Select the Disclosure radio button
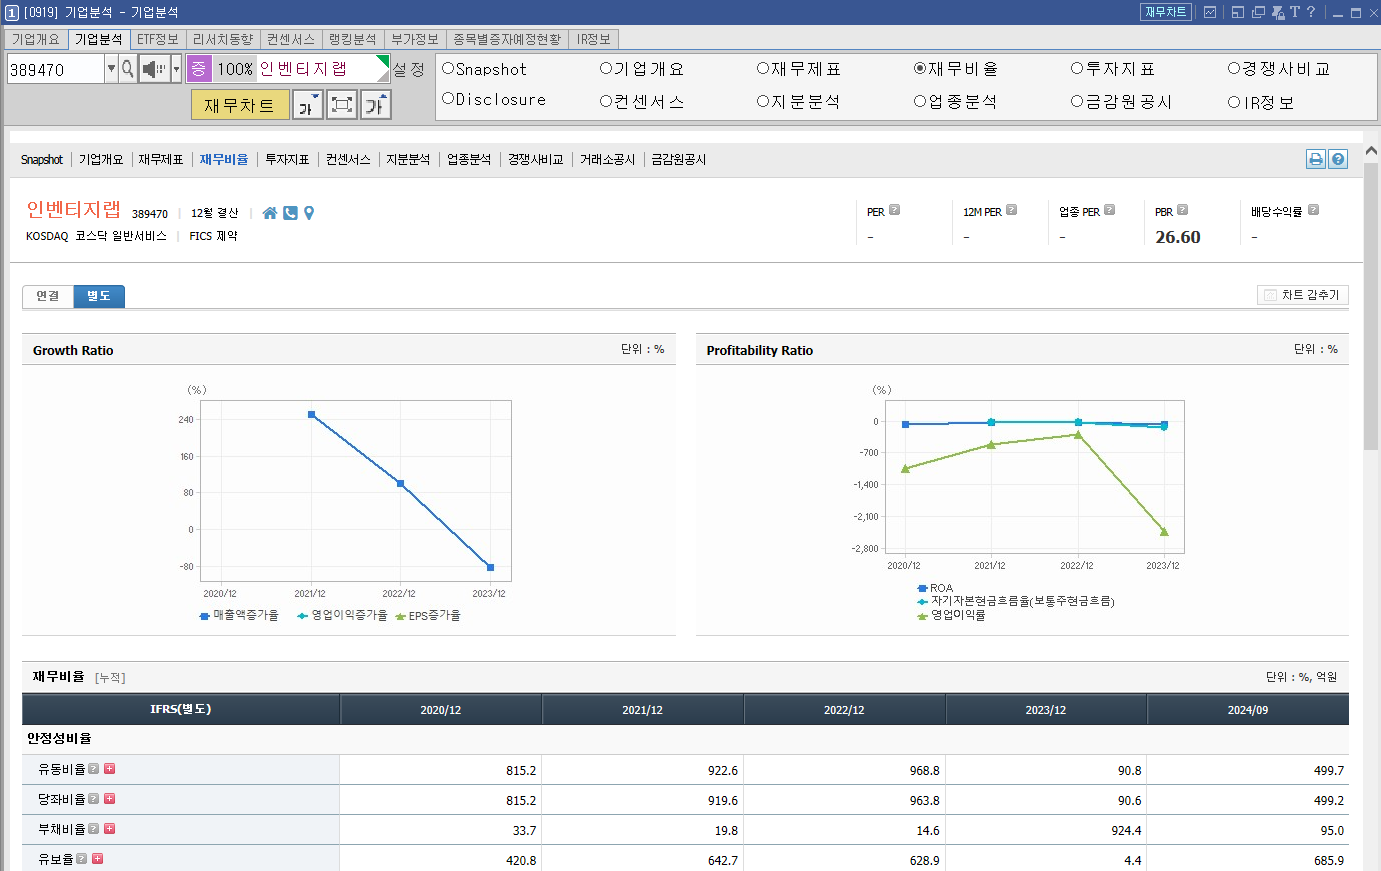Image resolution: width=1381 pixels, height=871 pixels. click(448, 99)
